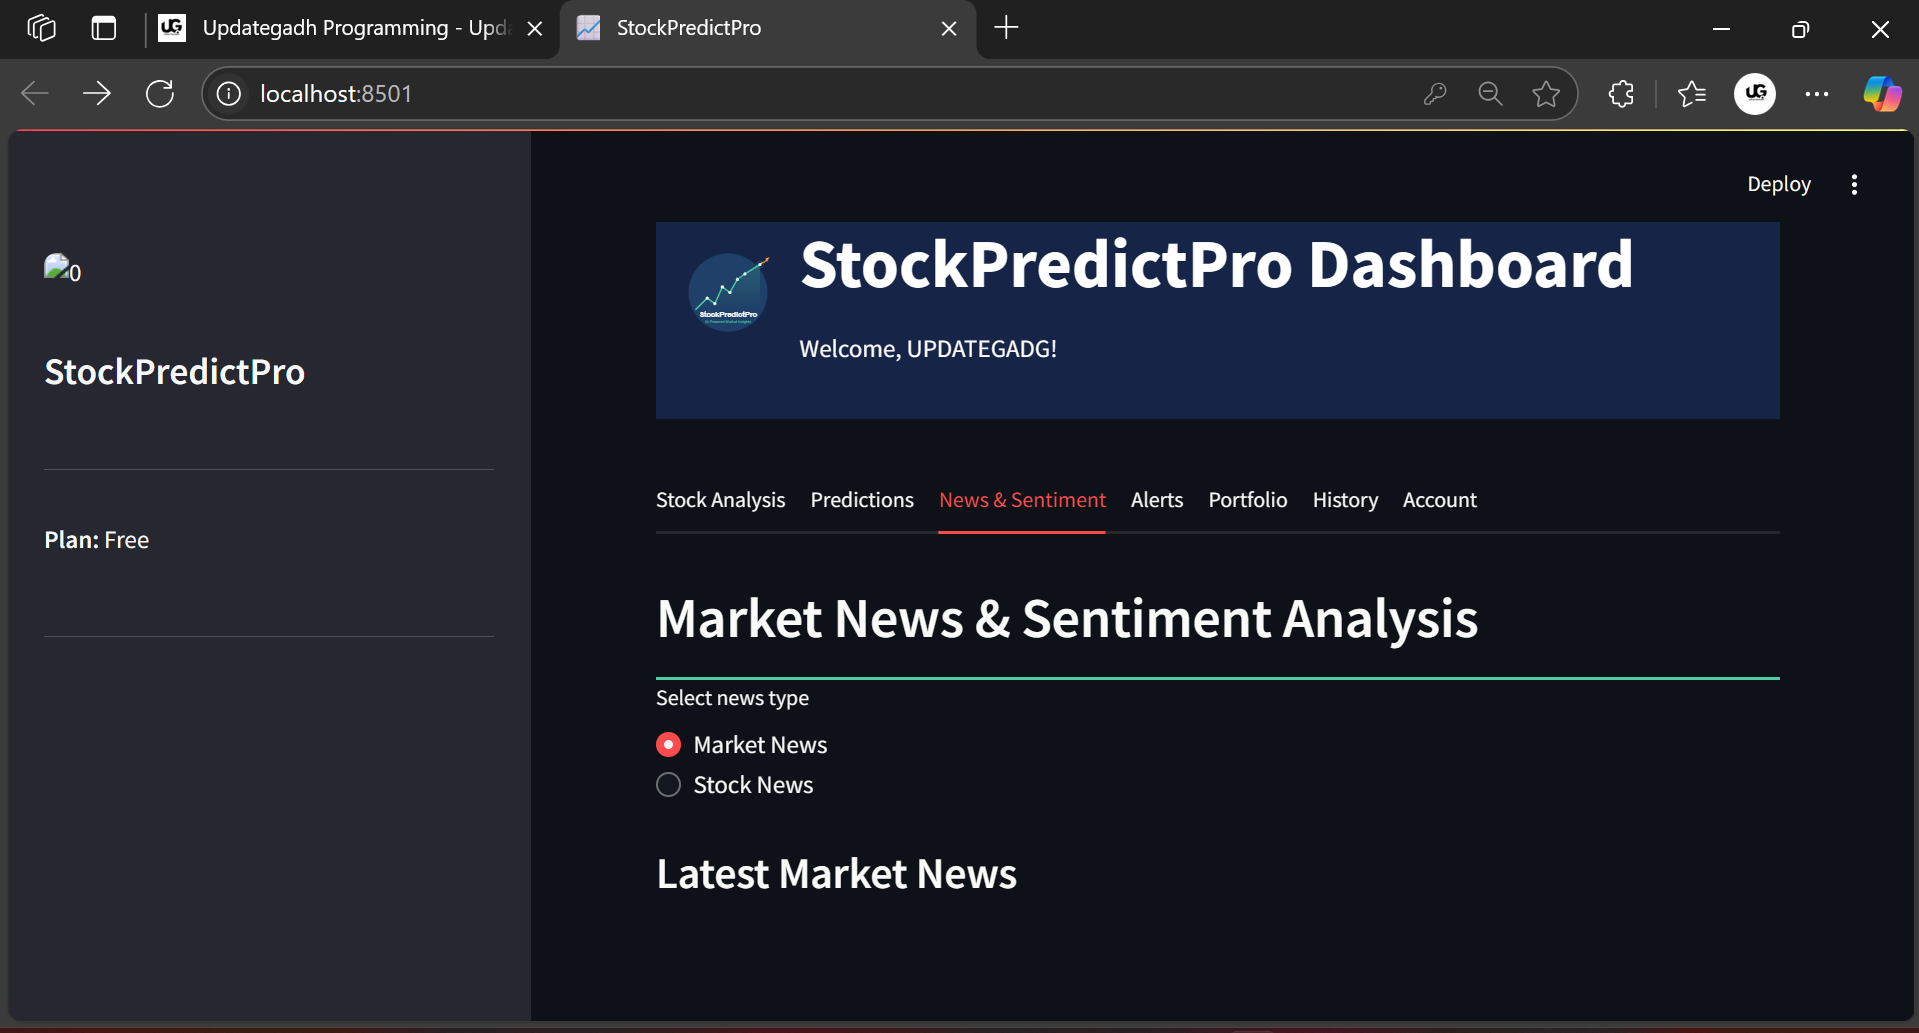This screenshot has width=1919, height=1033.
Task: Click the StockPredictPro dashboard logo image
Action: tap(729, 291)
